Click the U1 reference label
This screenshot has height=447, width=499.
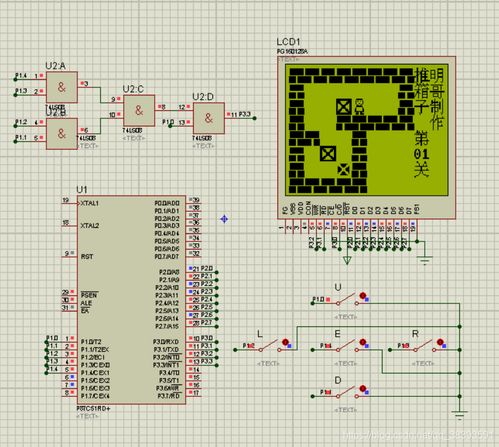(82, 190)
